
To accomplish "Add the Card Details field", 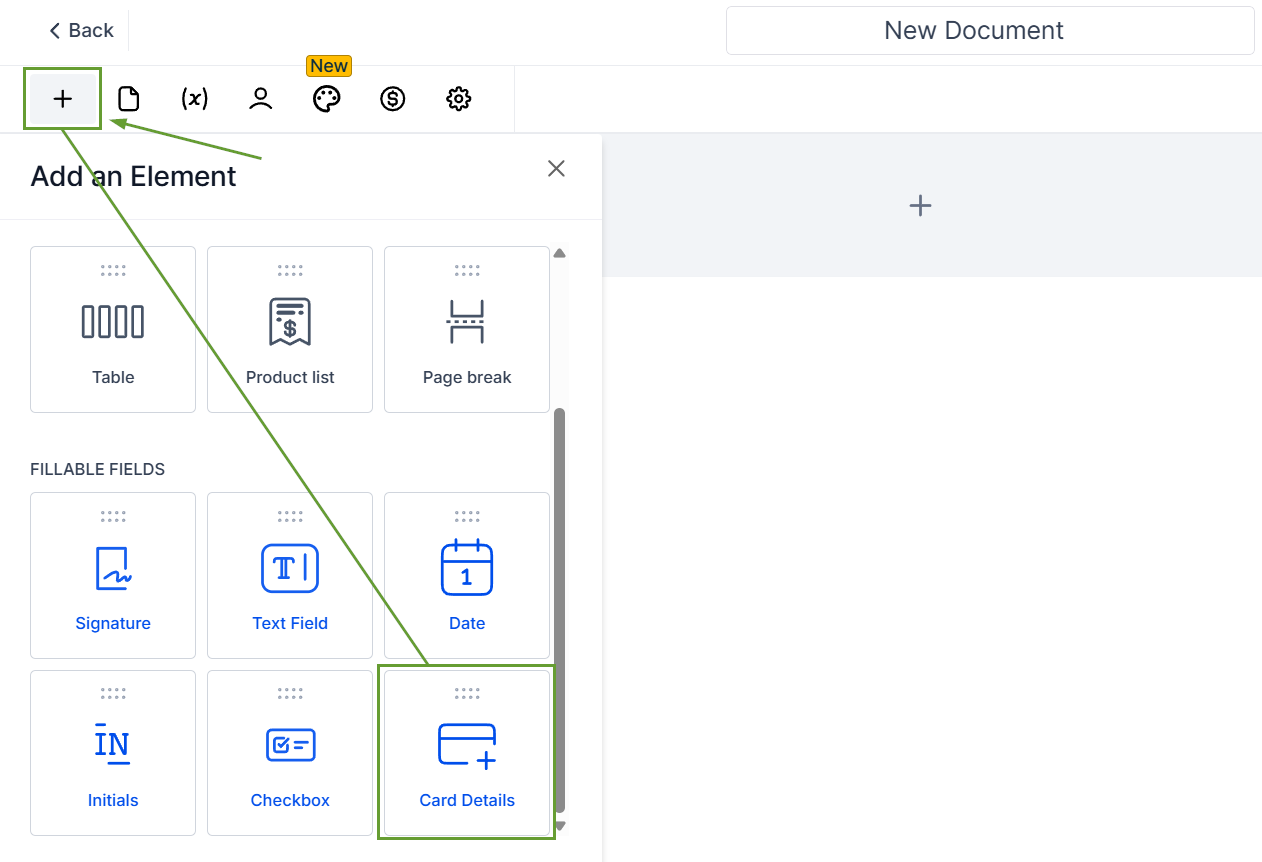I will [467, 752].
